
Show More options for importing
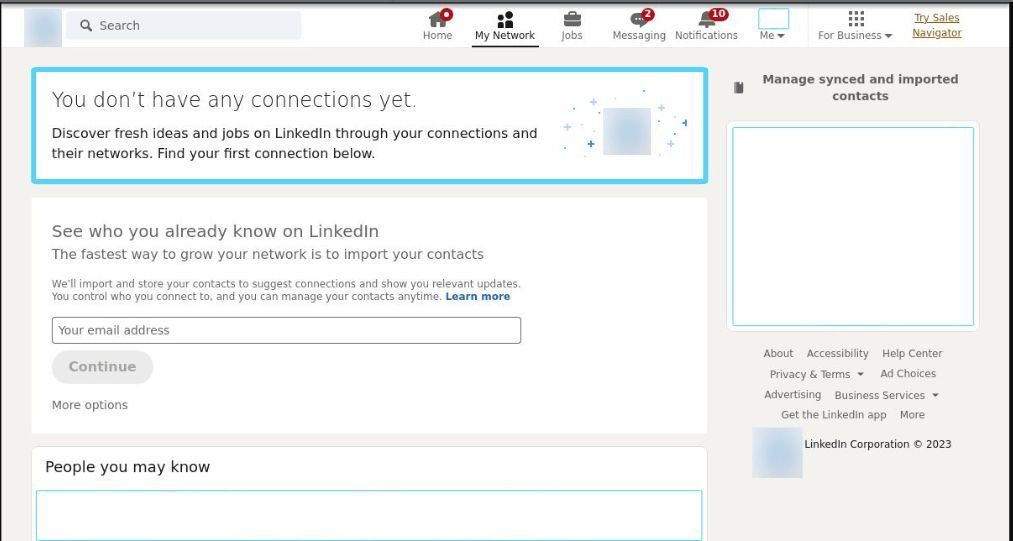[x=90, y=405]
